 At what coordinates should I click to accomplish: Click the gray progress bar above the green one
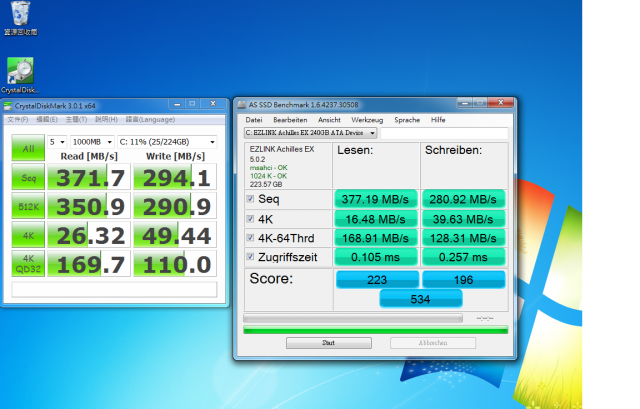(353, 318)
